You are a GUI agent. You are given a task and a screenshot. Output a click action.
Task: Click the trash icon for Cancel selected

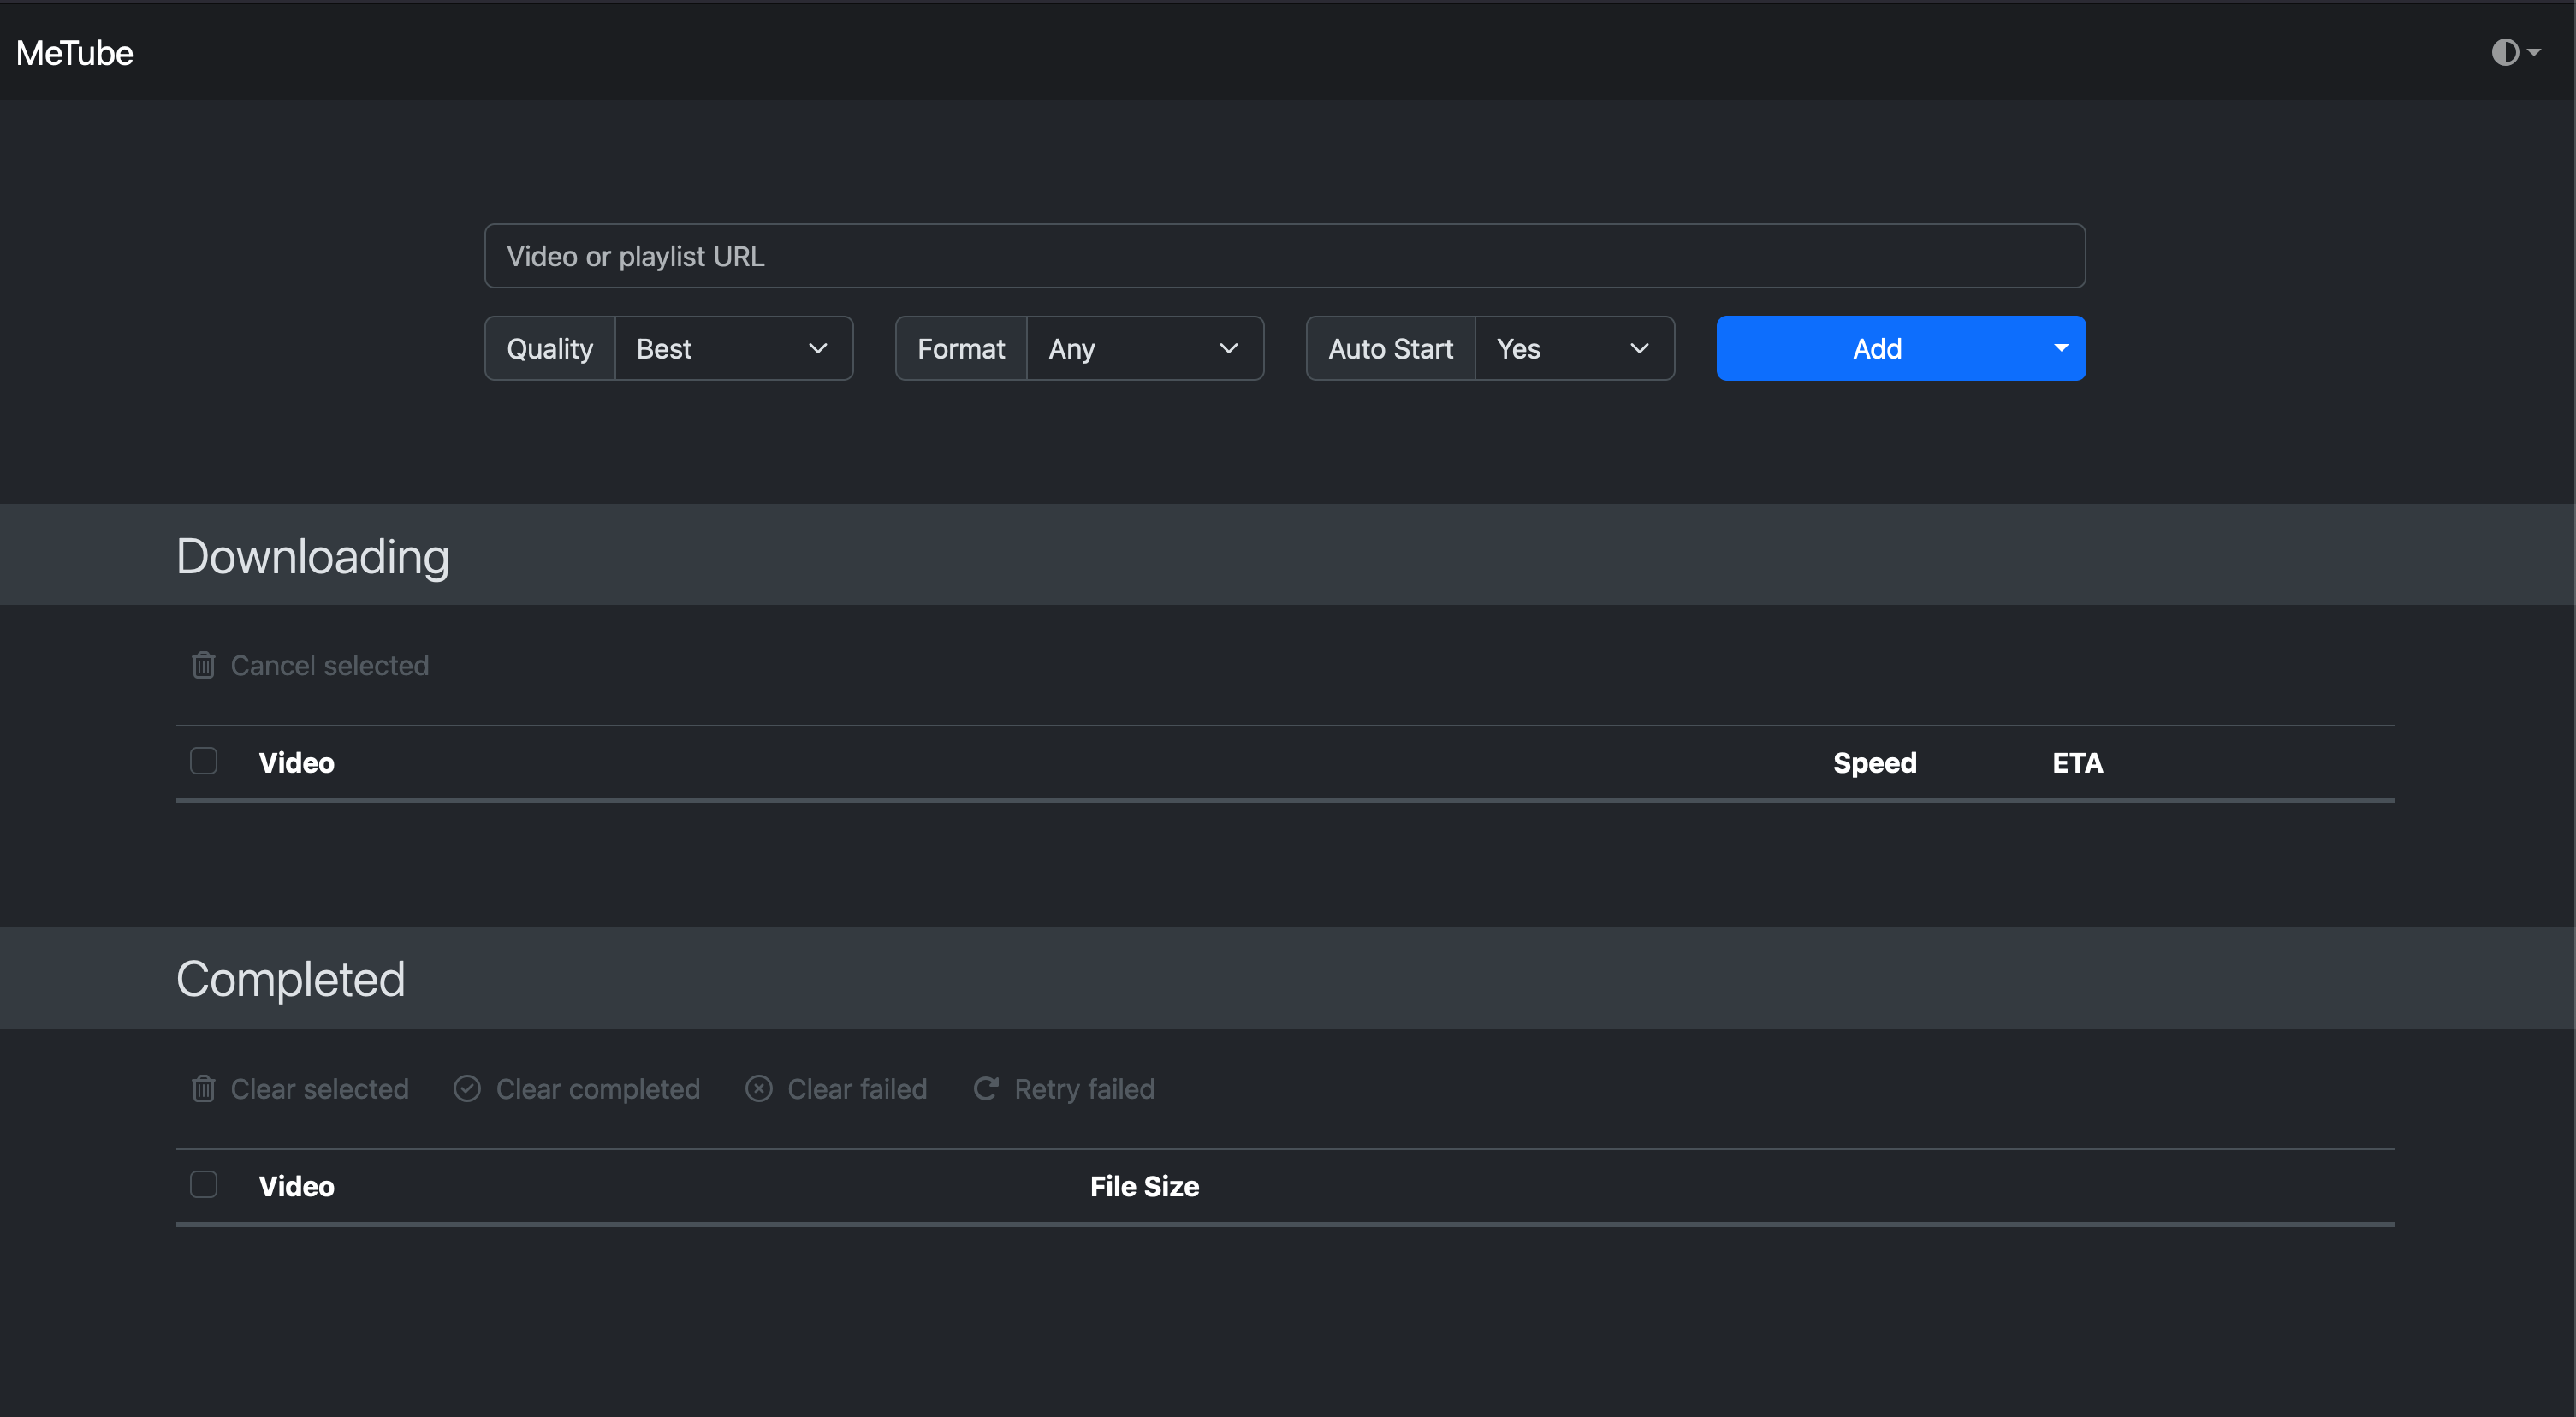pyautogui.click(x=203, y=663)
